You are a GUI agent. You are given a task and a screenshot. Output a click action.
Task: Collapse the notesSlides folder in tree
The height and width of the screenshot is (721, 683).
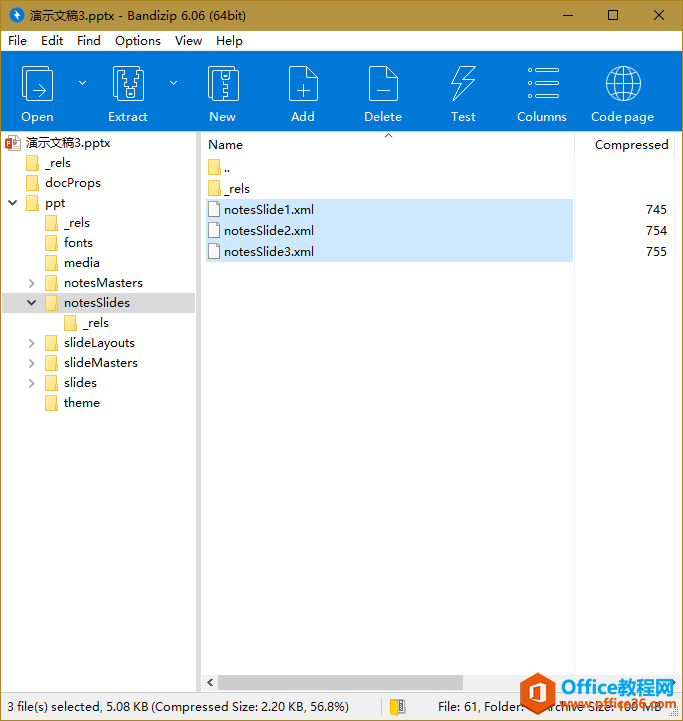click(32, 303)
